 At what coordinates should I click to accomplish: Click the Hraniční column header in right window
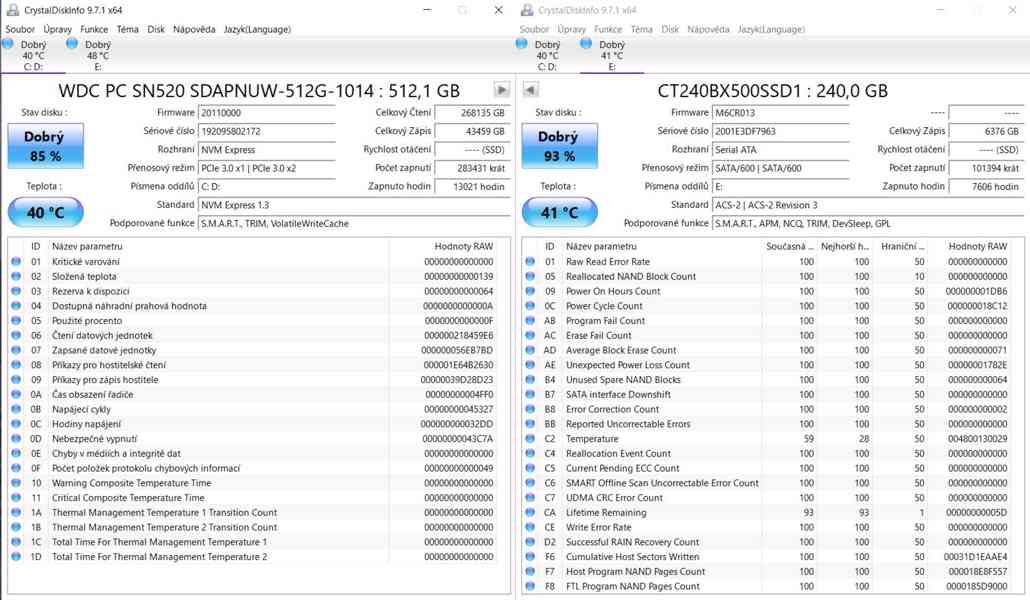pos(901,246)
